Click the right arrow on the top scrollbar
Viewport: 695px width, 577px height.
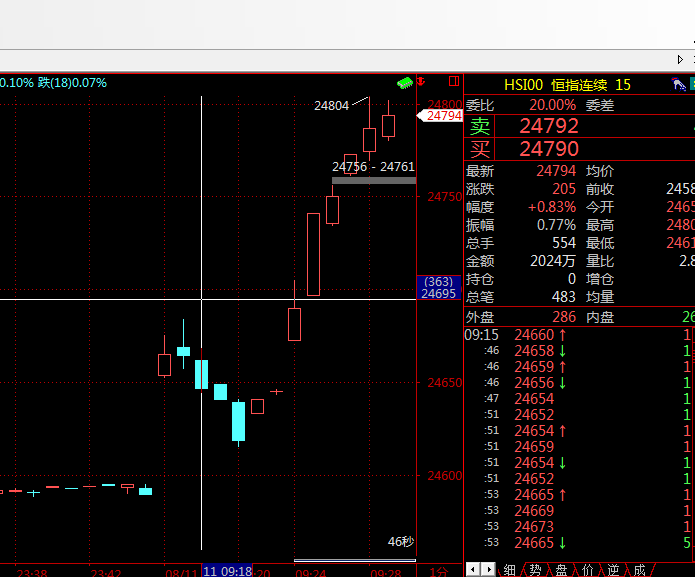click(681, 59)
